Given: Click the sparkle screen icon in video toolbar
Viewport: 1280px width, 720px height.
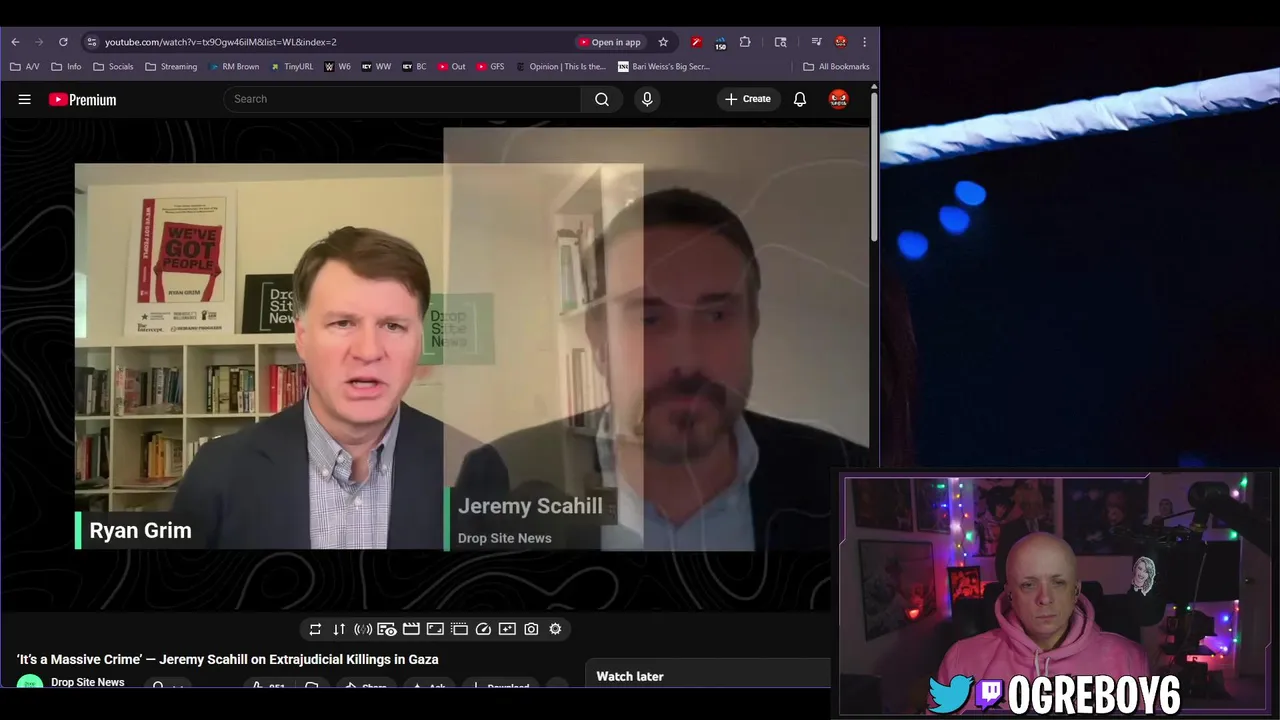Looking at the screenshot, I should pyautogui.click(x=507, y=629).
